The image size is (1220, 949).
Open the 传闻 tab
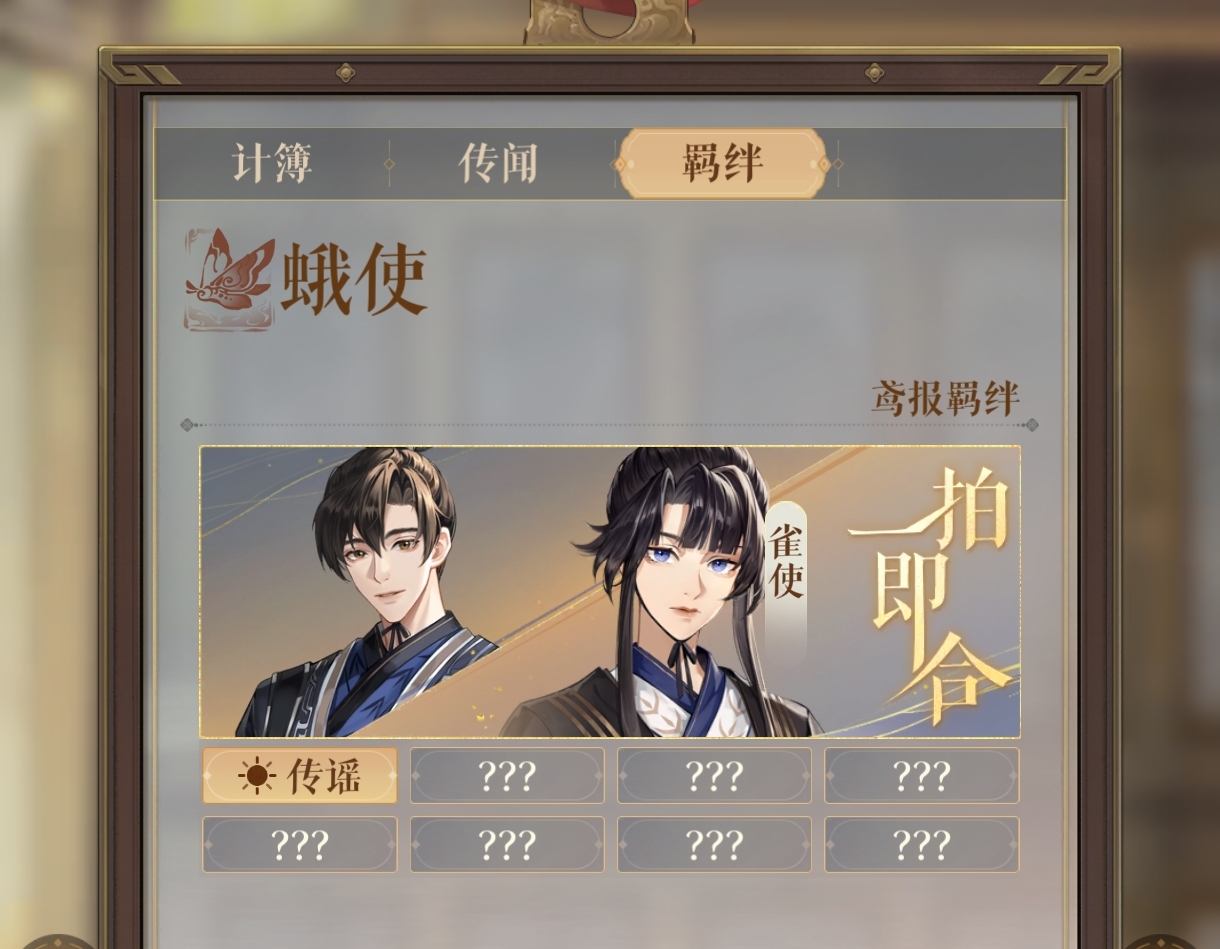(x=498, y=163)
